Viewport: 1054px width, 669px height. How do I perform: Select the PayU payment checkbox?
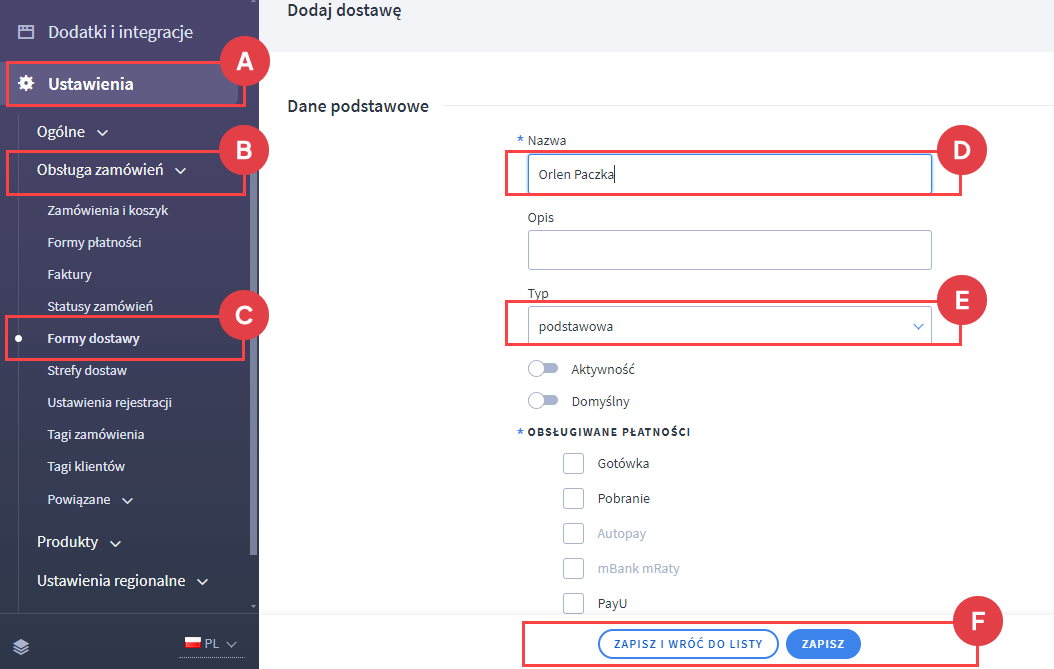pyautogui.click(x=573, y=603)
